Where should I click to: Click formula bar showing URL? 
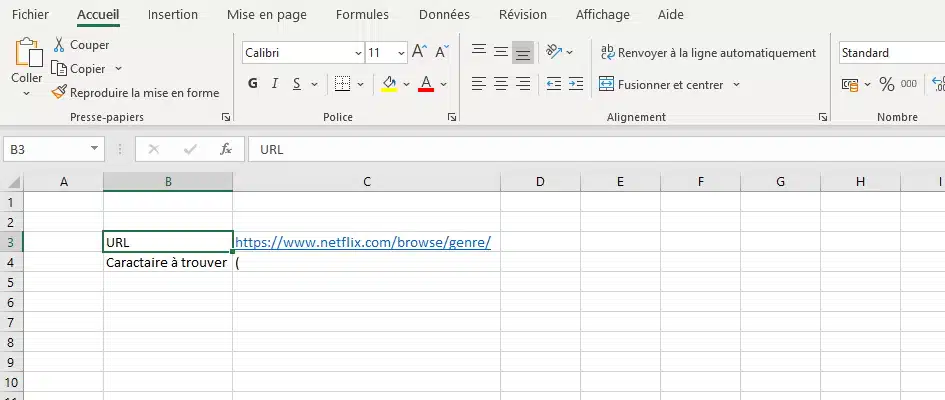[597, 149]
